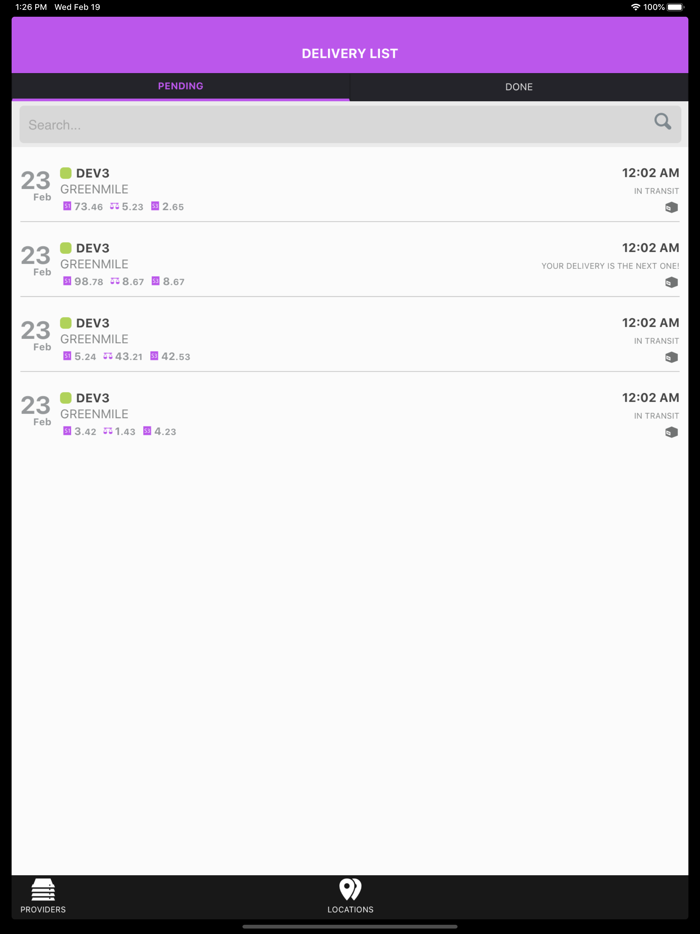Switch to the DONE tab
Viewport: 700px width, 934px height.
tap(519, 86)
